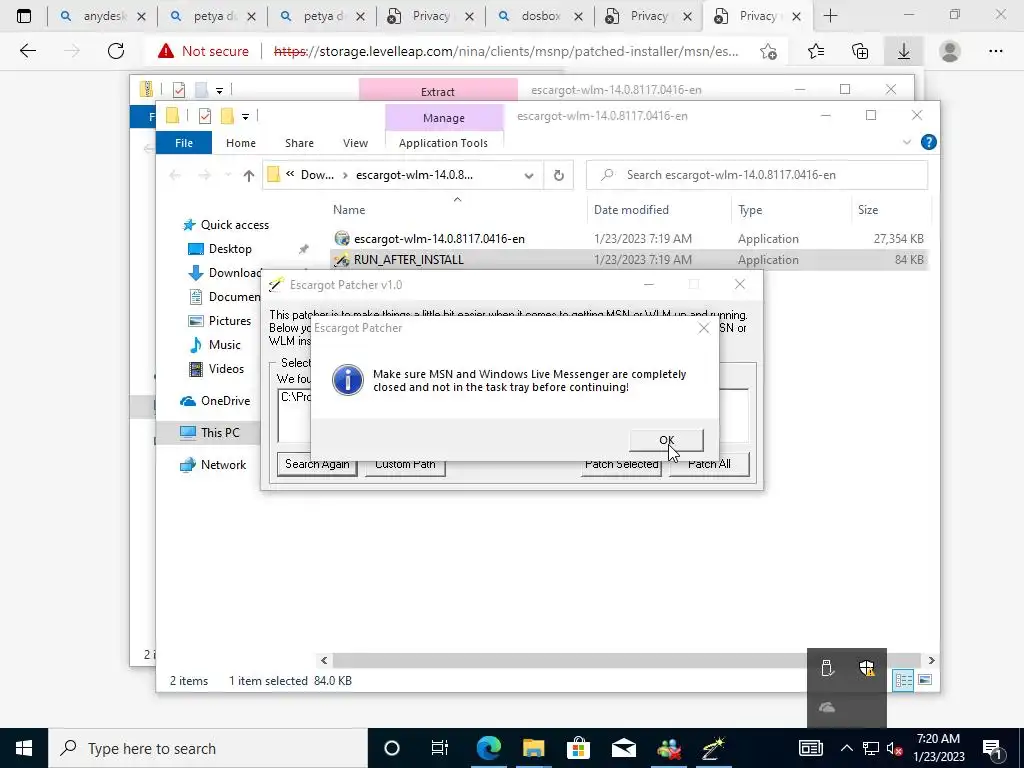
Task: Click the Search Again button
Action: 317,464
